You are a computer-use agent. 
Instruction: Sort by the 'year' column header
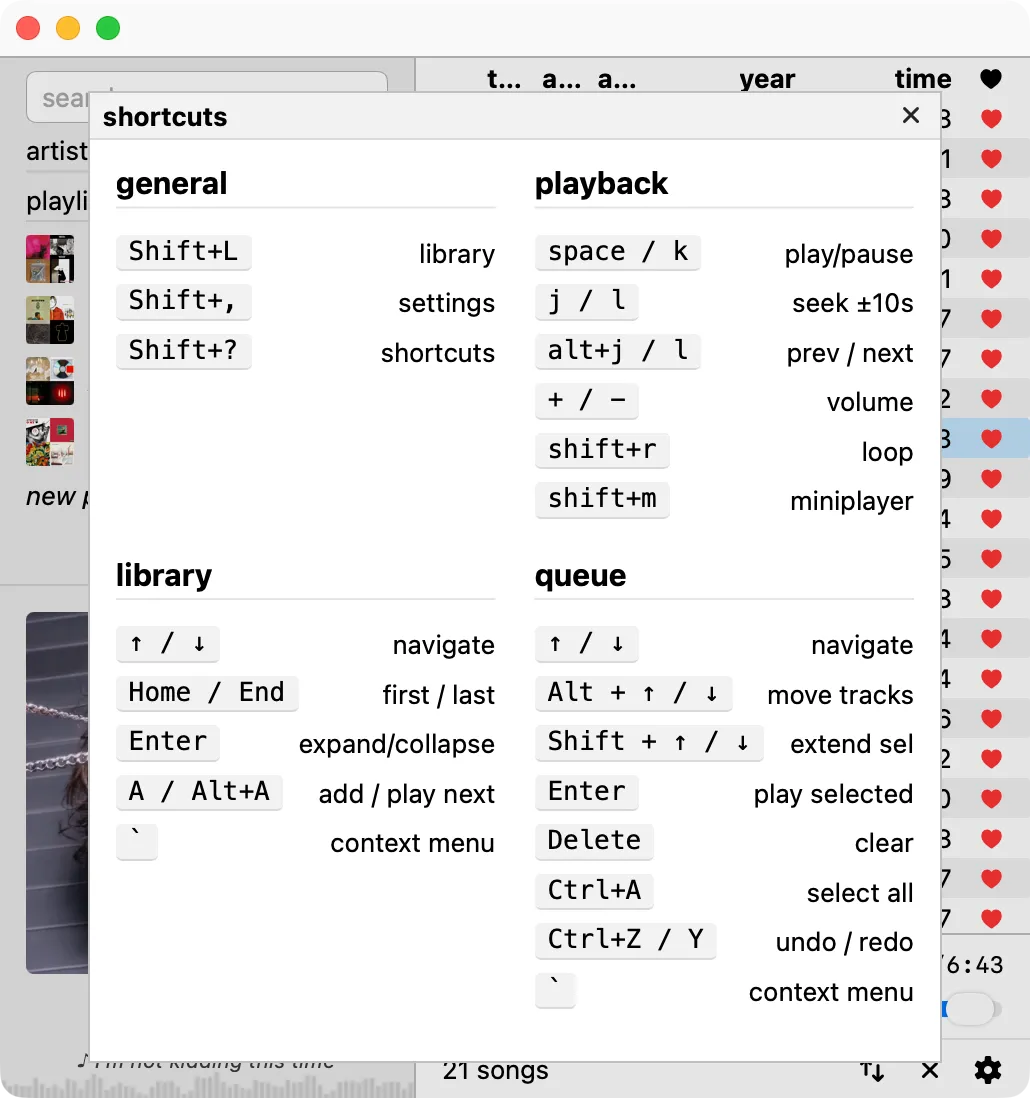767,79
